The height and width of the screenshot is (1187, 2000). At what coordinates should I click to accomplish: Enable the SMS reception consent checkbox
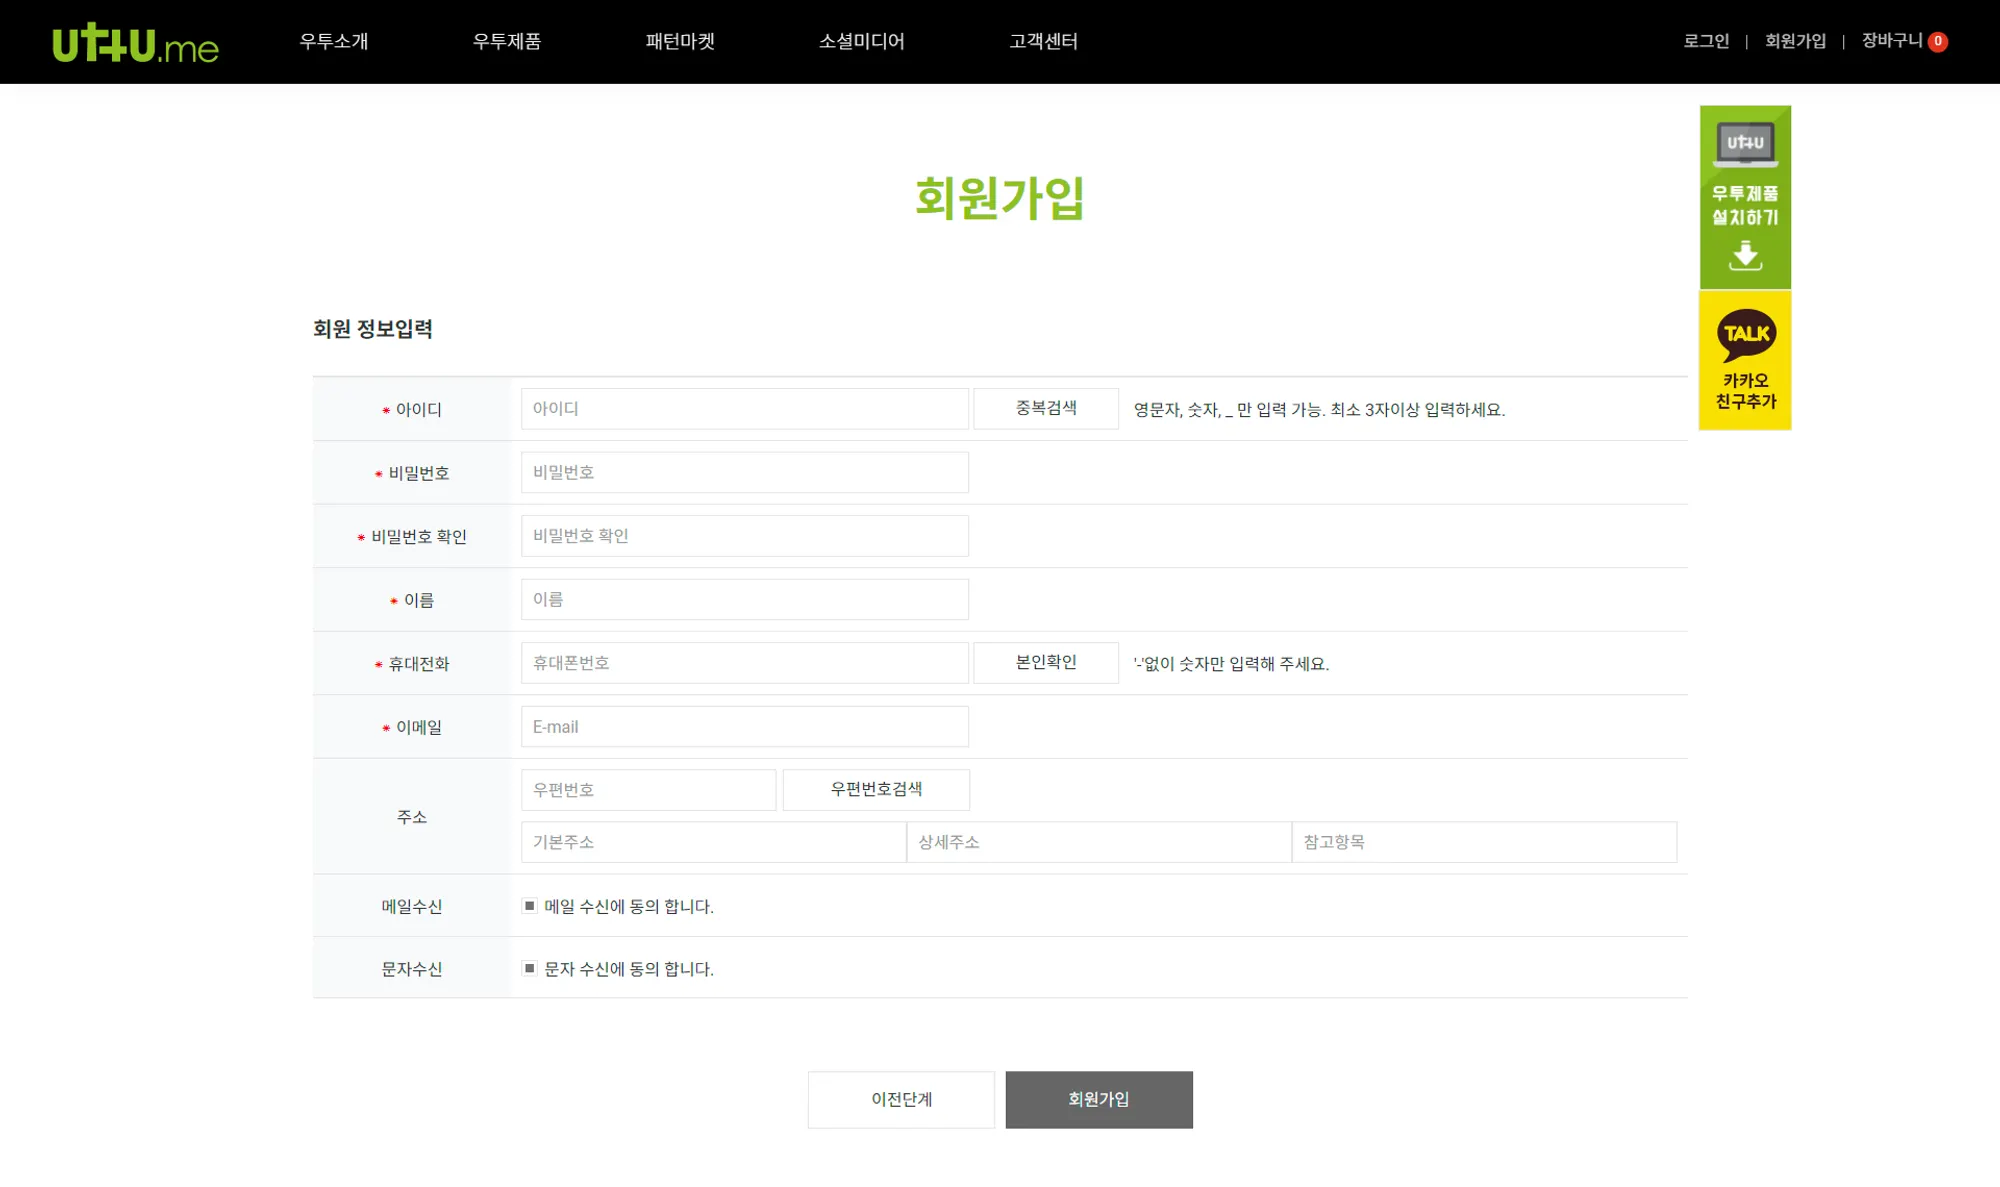[x=530, y=968]
